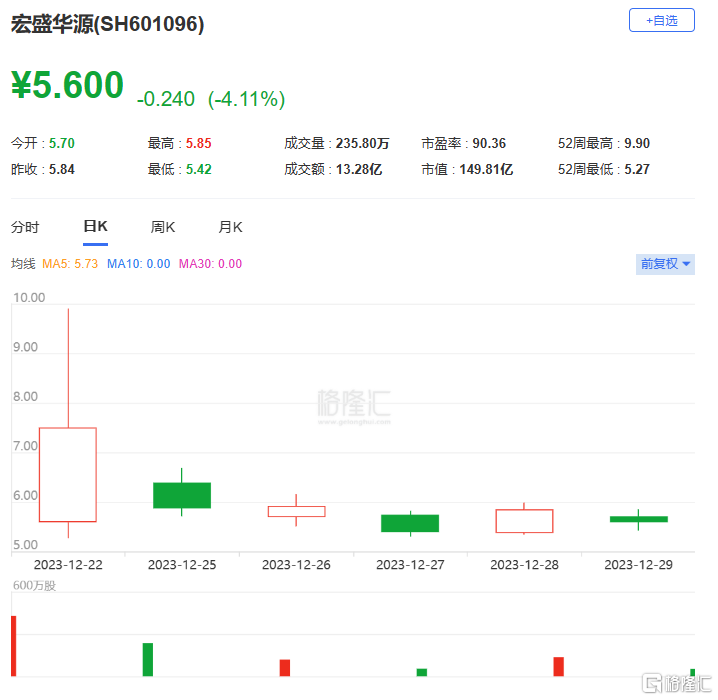Click the 2023-12-28 date axis label
Viewport: 718px width, 700px height.
[x=524, y=565]
